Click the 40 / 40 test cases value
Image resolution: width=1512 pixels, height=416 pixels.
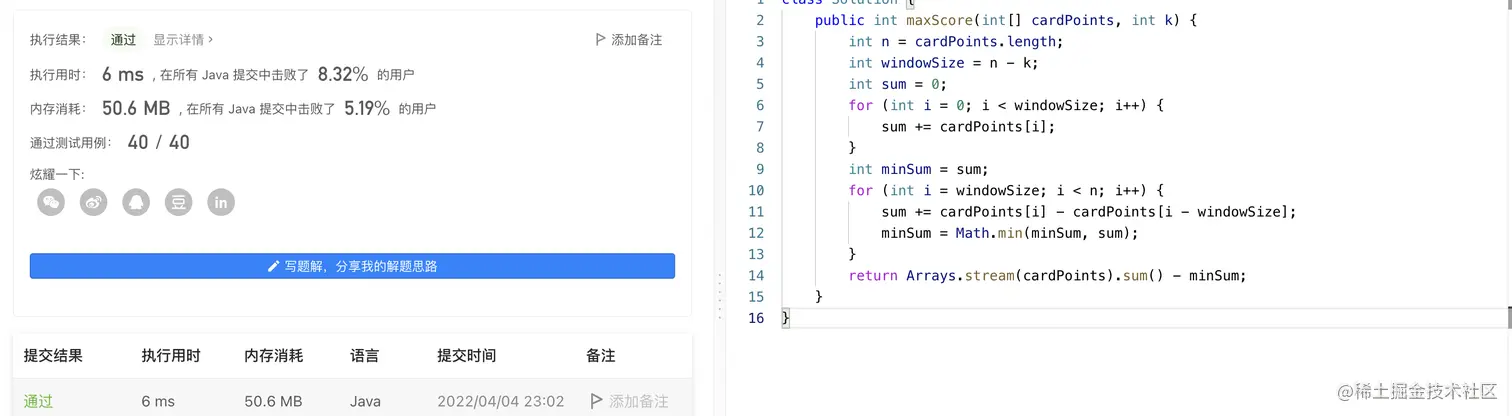point(159,142)
